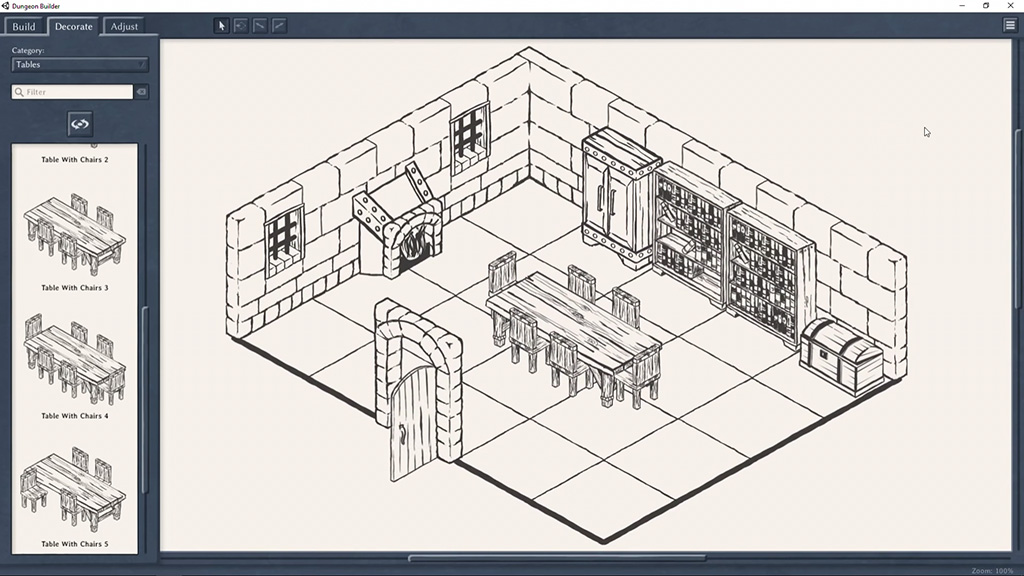1024x576 pixels.
Task: Switch to the Decorate tab
Action: 73,27
